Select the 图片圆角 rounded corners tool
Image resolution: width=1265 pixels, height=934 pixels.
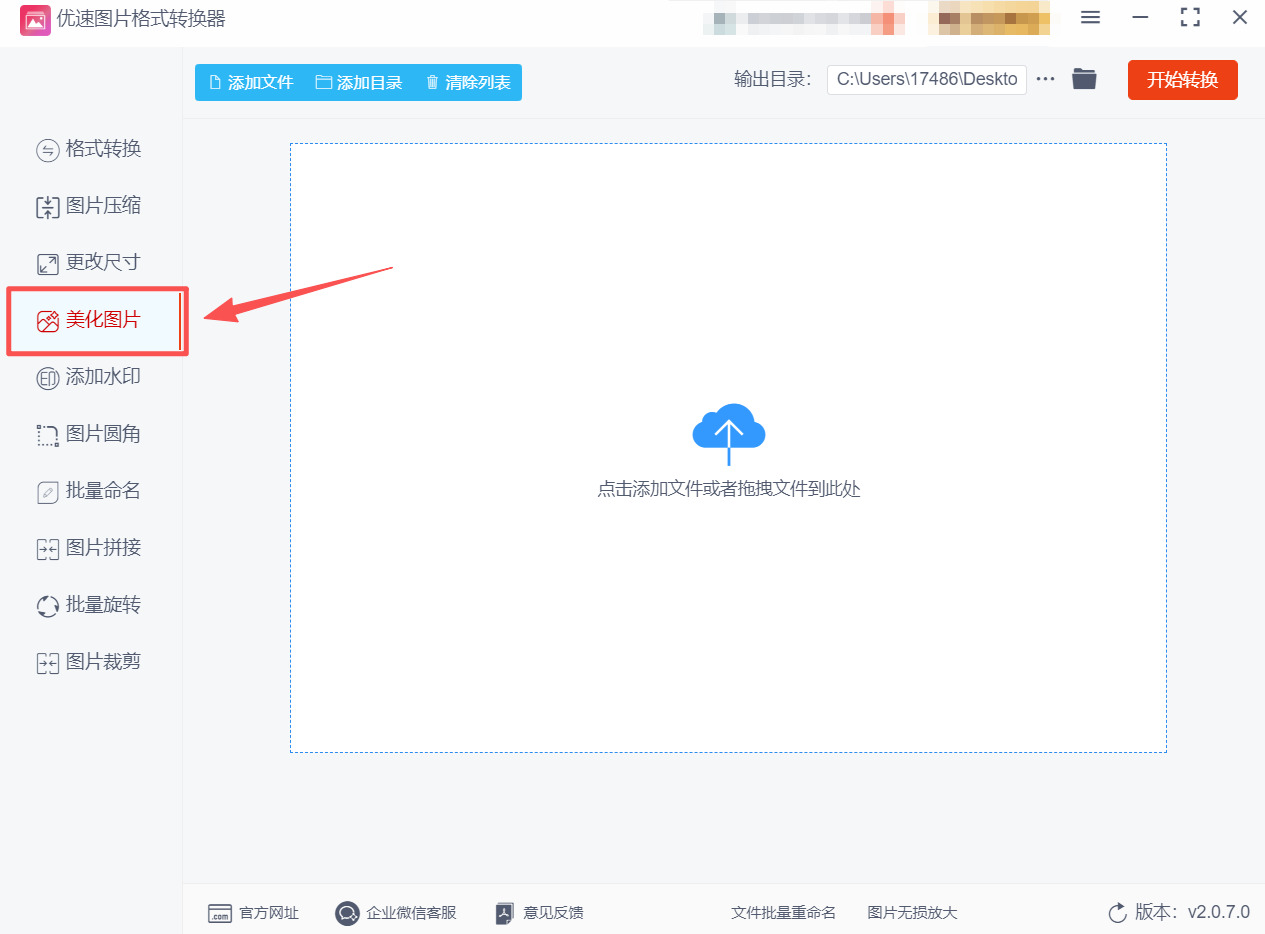(90, 434)
